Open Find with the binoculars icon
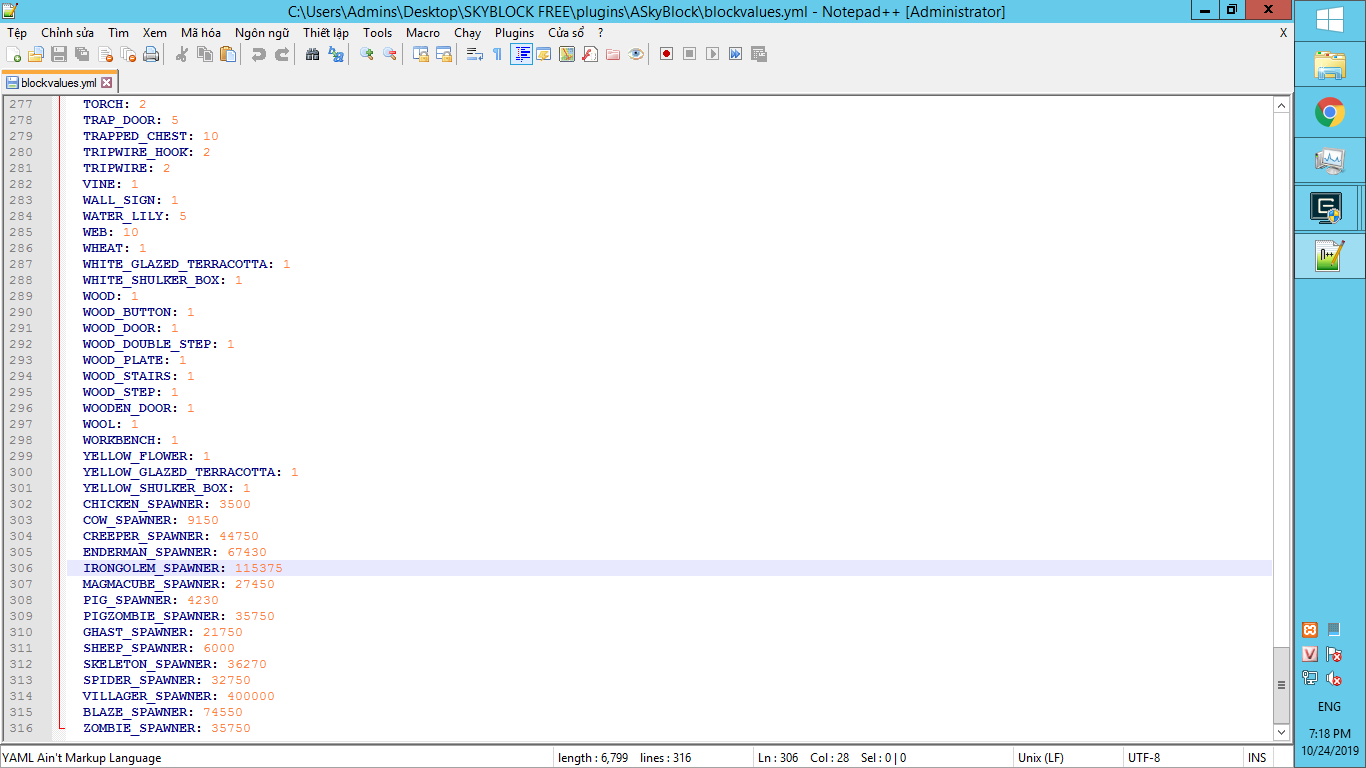 pyautogui.click(x=312, y=54)
